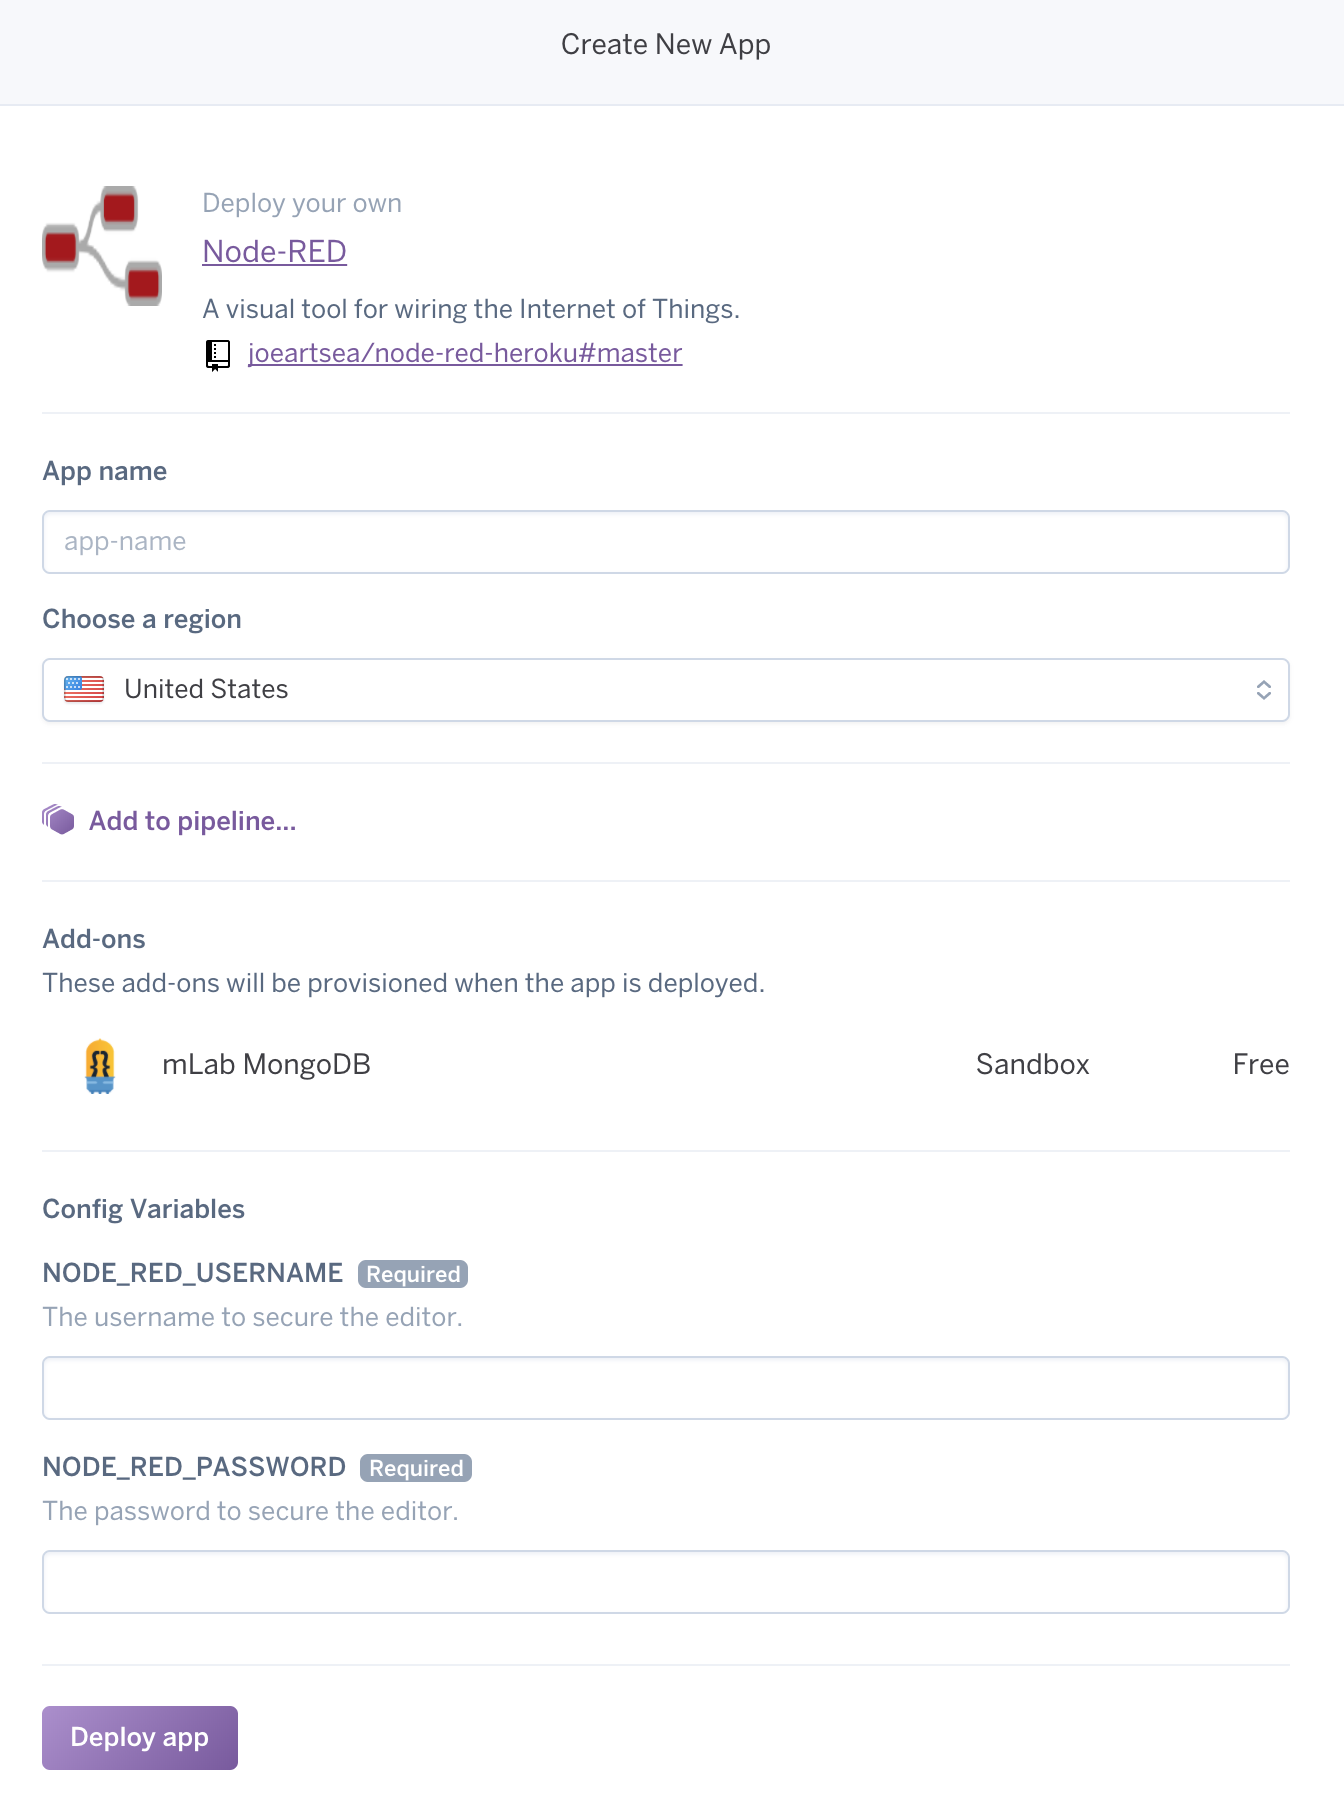
Task: Focus the NODE_RED_USERNAME input field
Action: tap(665, 1388)
